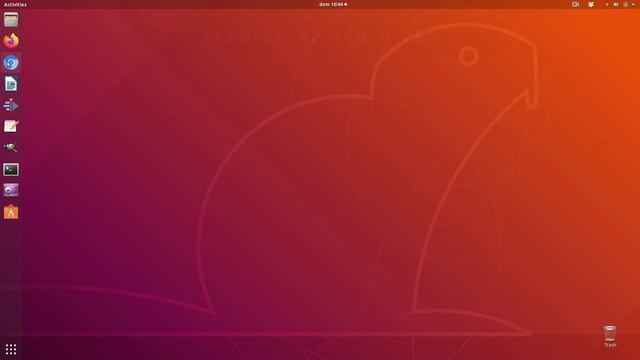Open Firefox from the dock
The image size is (640, 360).
[11, 41]
